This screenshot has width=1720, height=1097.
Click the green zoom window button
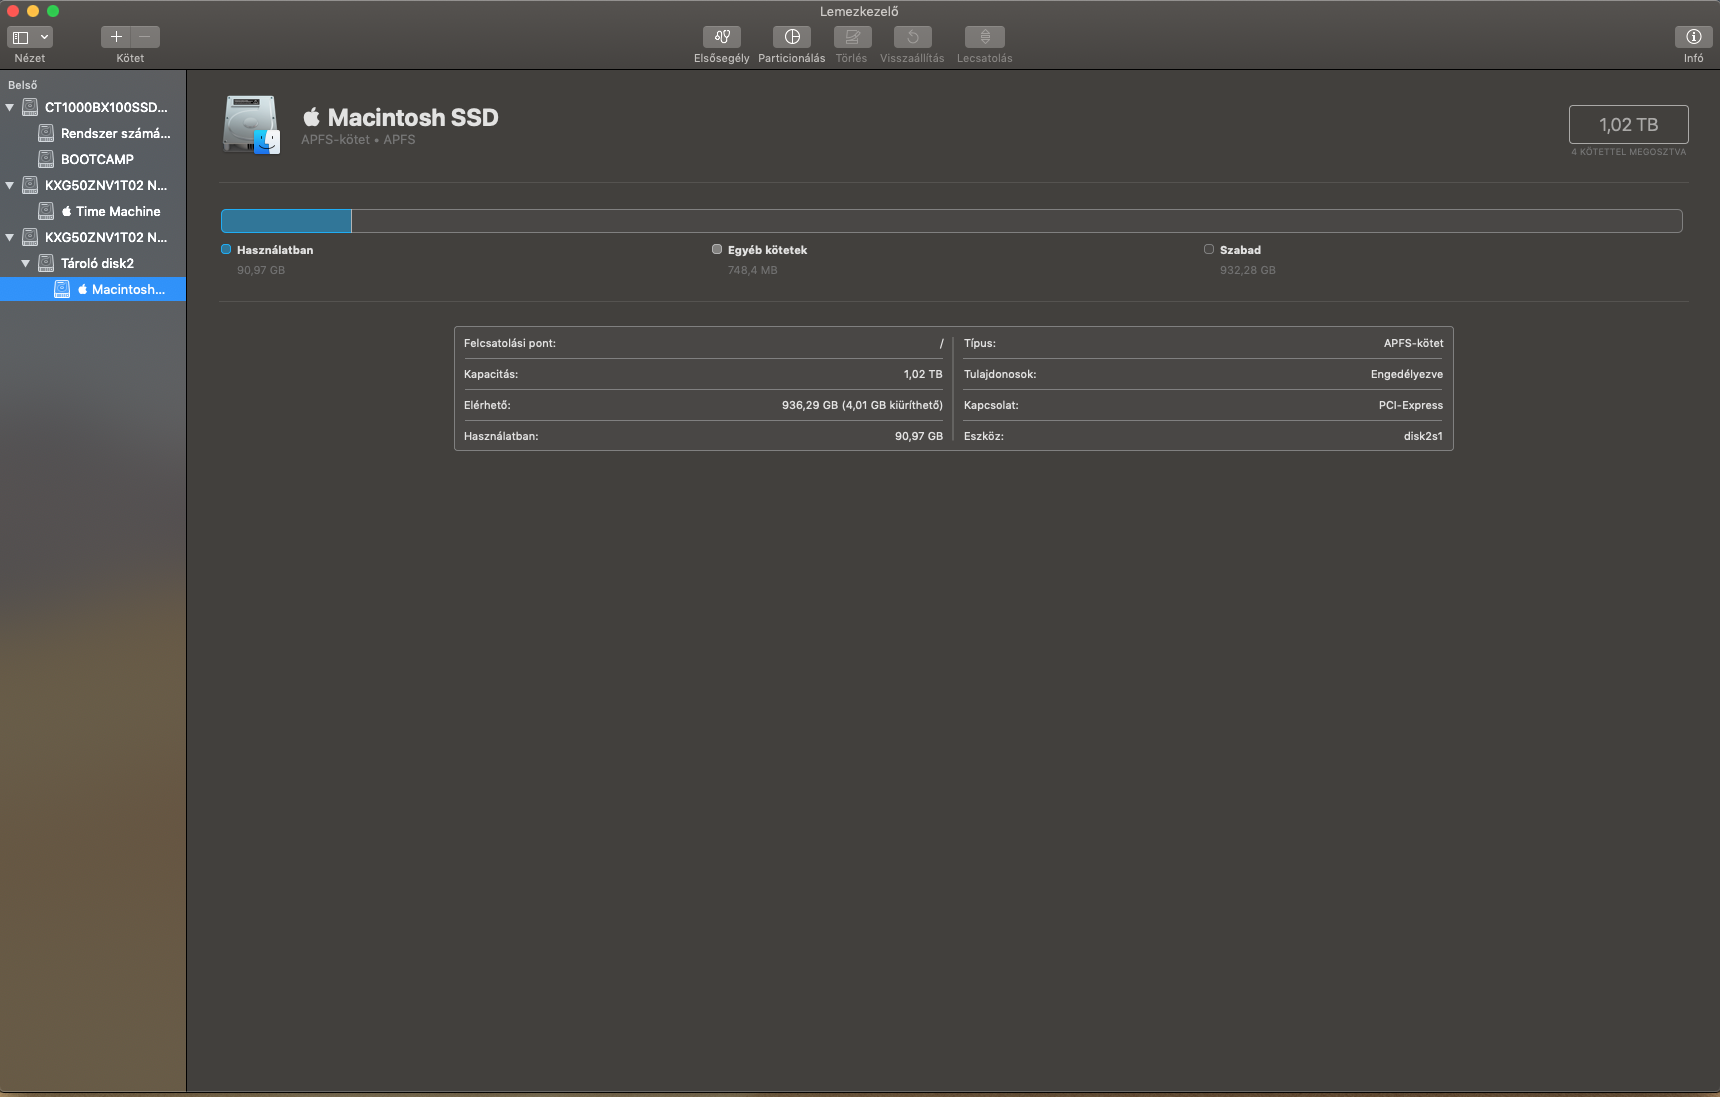[53, 11]
